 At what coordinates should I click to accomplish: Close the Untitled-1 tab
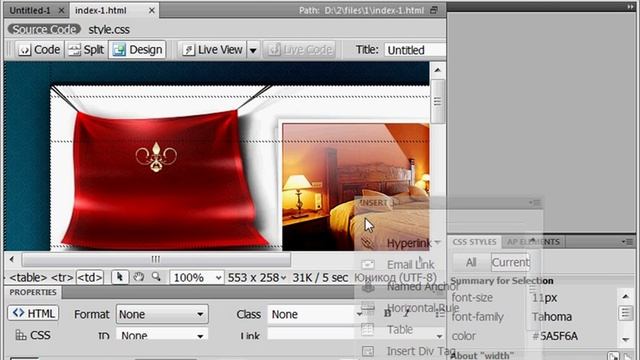[61, 11]
